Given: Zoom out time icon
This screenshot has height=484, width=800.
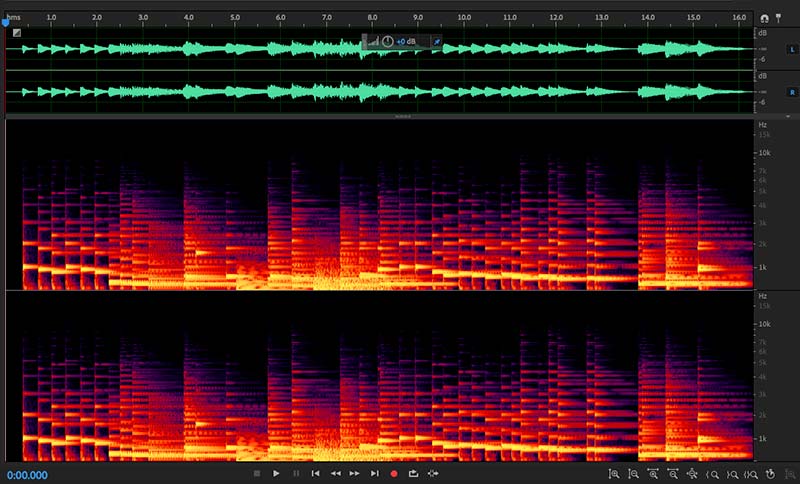Looking at the screenshot, I should (672, 474).
